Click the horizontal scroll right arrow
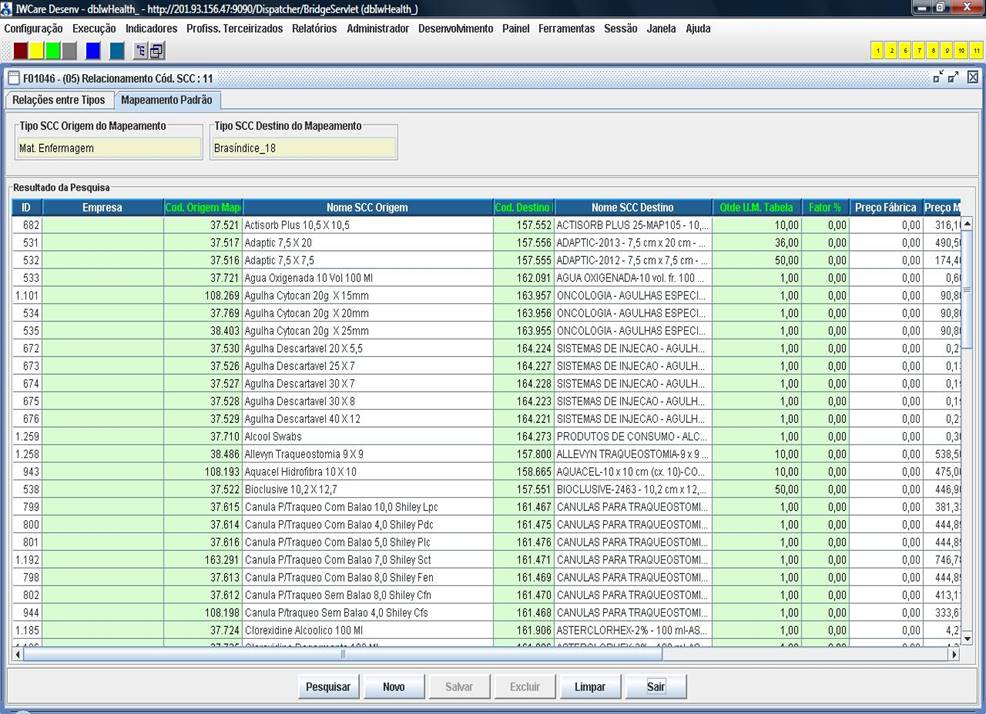Viewport: 986px width, 714px height. pyautogui.click(x=955, y=654)
